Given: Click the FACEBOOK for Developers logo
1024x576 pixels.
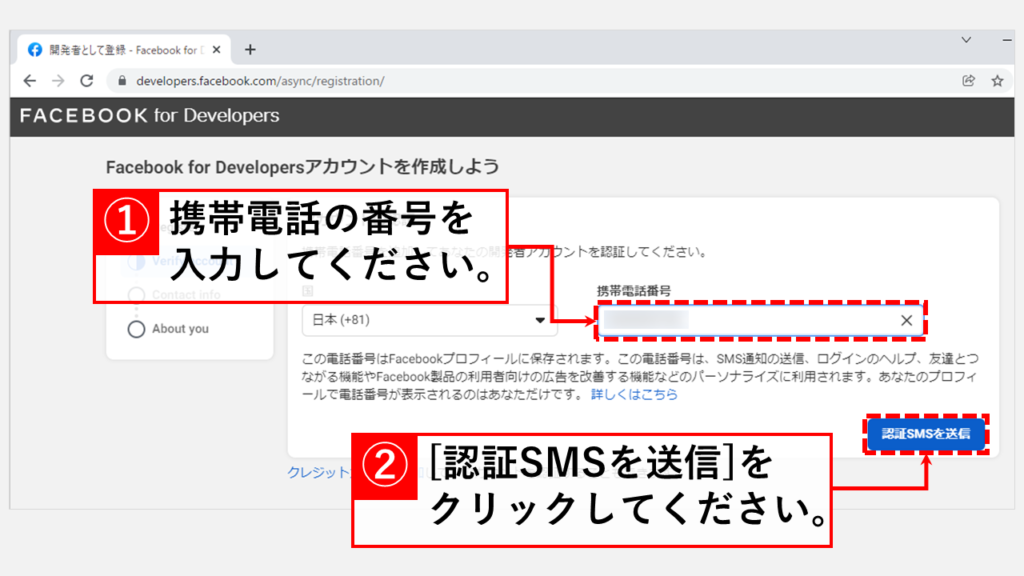Looking at the screenshot, I should (150, 116).
